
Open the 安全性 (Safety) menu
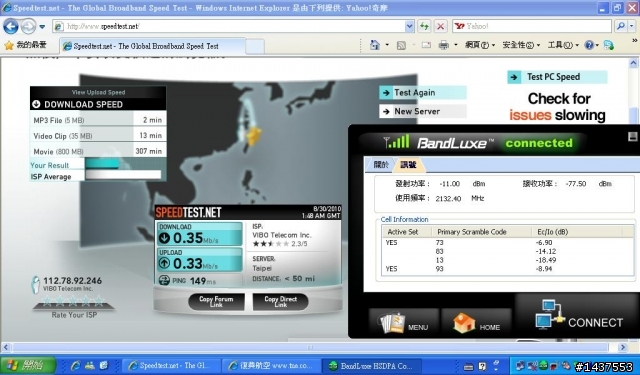521,45
